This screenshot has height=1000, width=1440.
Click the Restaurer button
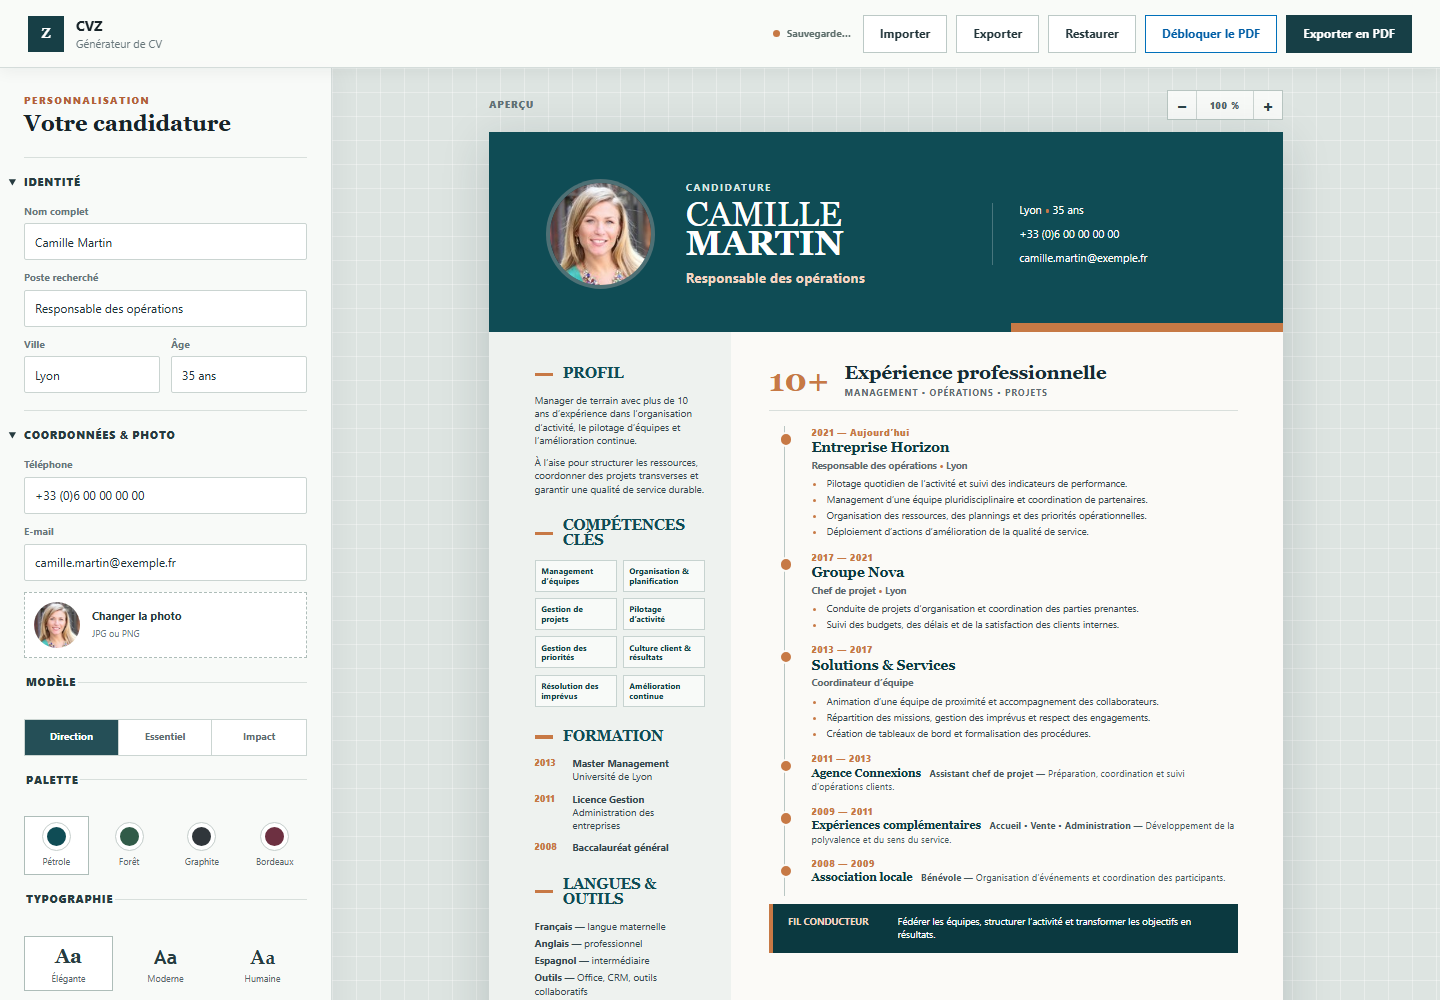pos(1092,34)
